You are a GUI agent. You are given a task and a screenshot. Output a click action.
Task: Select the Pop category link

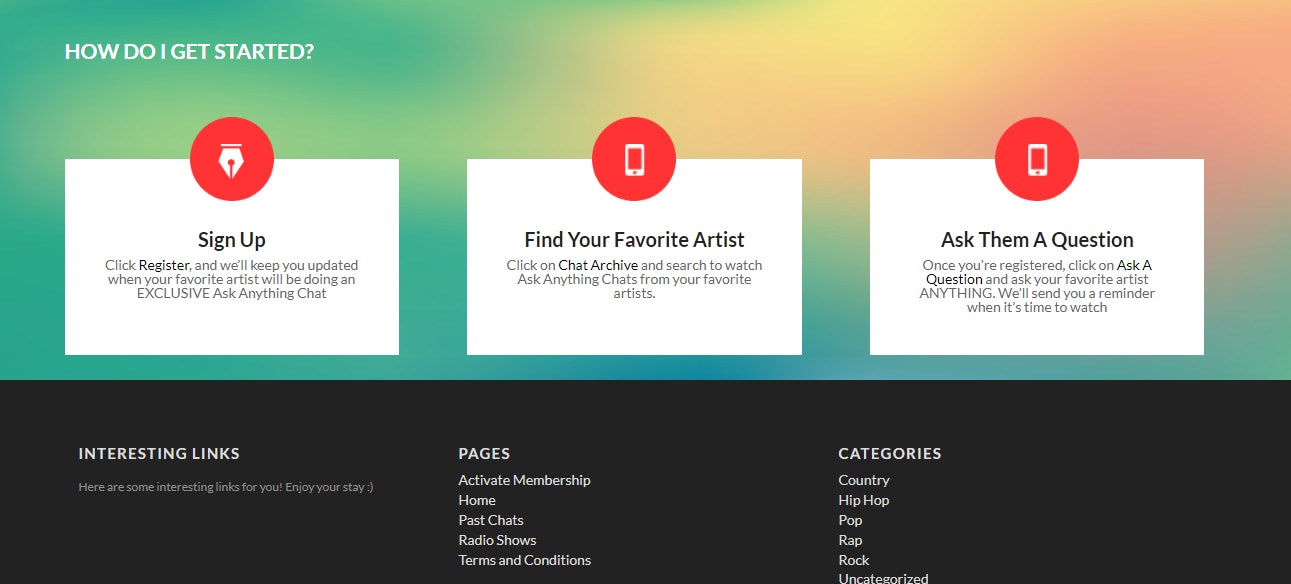coord(850,520)
